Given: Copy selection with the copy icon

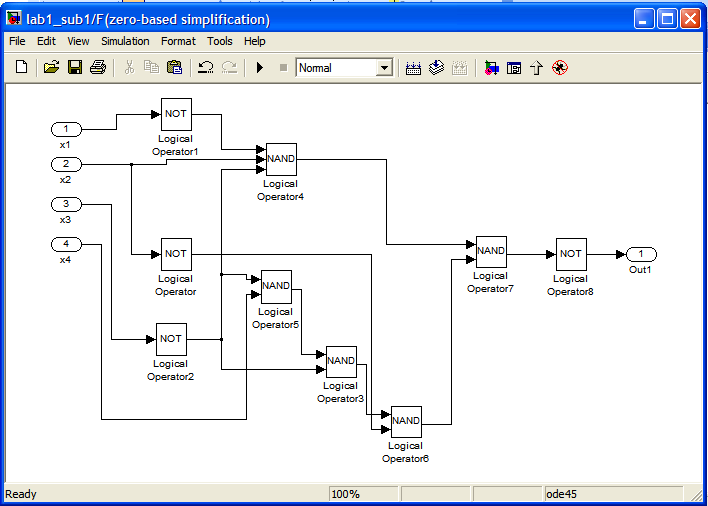Looking at the screenshot, I should (x=151, y=68).
